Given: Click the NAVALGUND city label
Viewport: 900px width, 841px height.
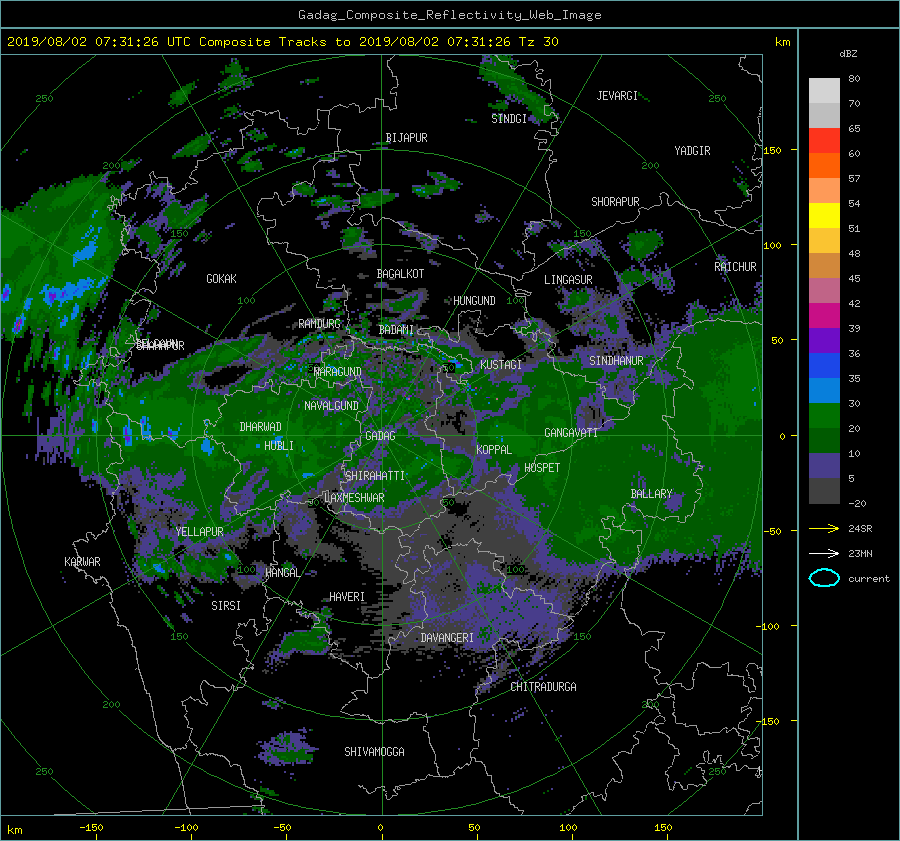Looking at the screenshot, I should click(331, 406).
